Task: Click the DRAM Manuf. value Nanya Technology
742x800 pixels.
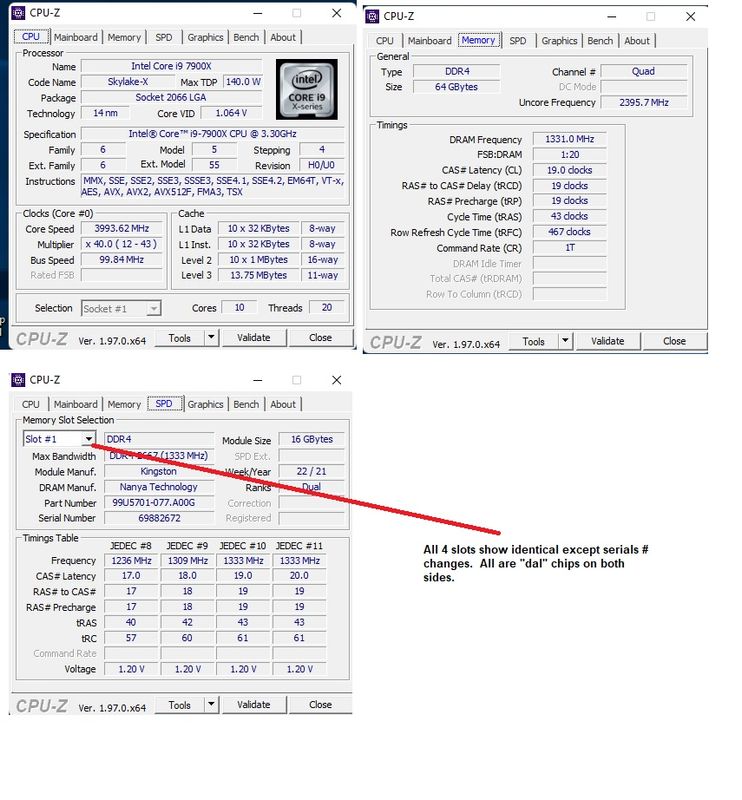Action: pyautogui.click(x=159, y=487)
